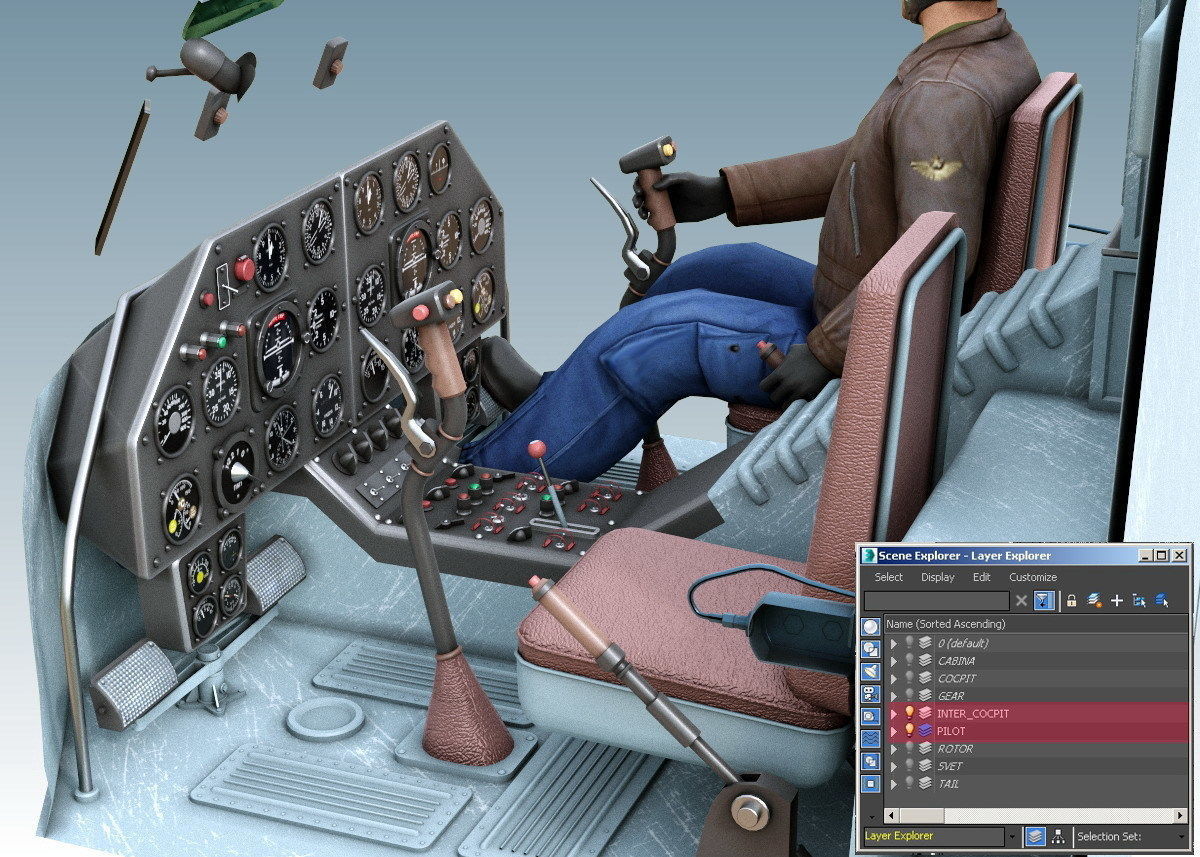Click the layer stack icon of CABINA
This screenshot has height=857, width=1200.
(925, 661)
